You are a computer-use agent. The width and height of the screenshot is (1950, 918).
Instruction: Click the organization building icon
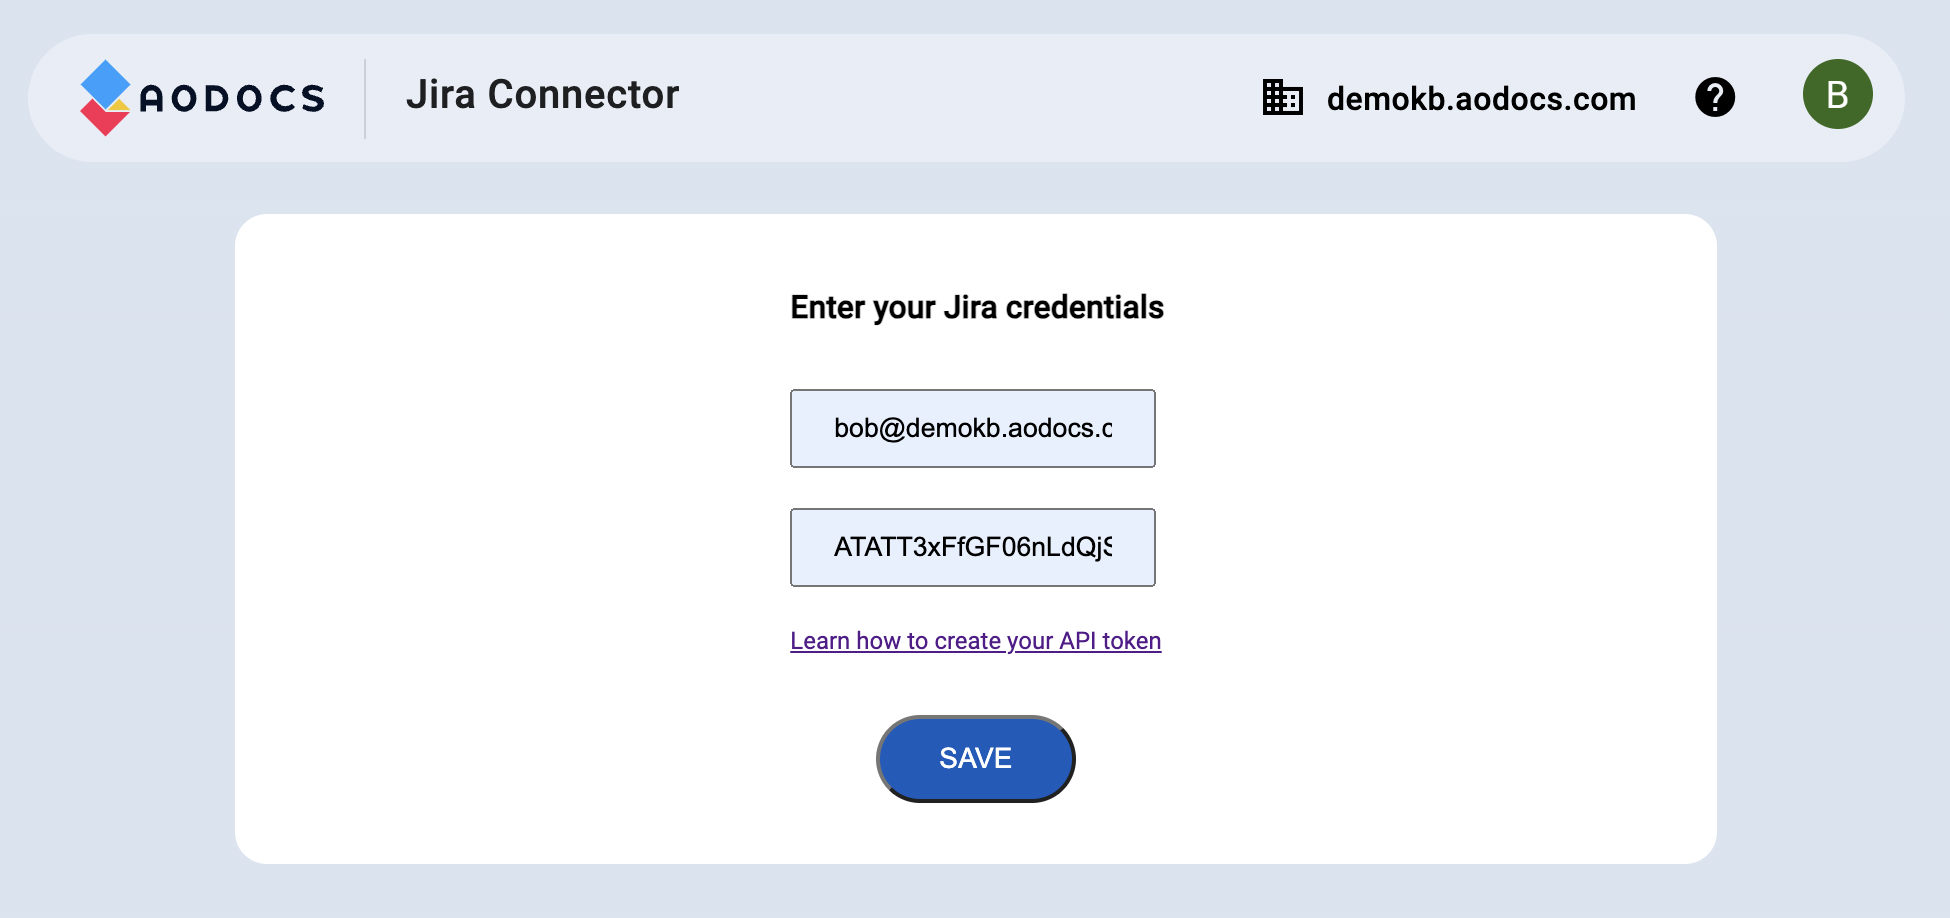[x=1282, y=98]
